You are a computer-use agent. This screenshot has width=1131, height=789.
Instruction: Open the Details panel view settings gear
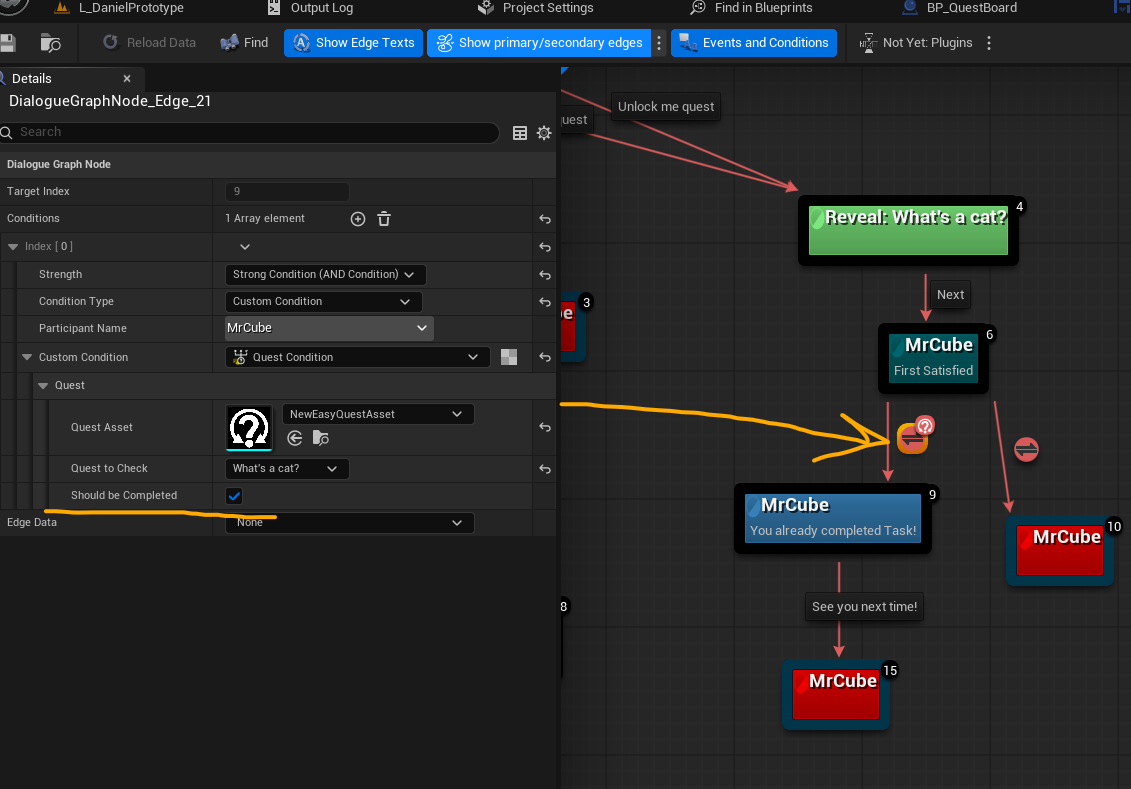[x=543, y=132]
